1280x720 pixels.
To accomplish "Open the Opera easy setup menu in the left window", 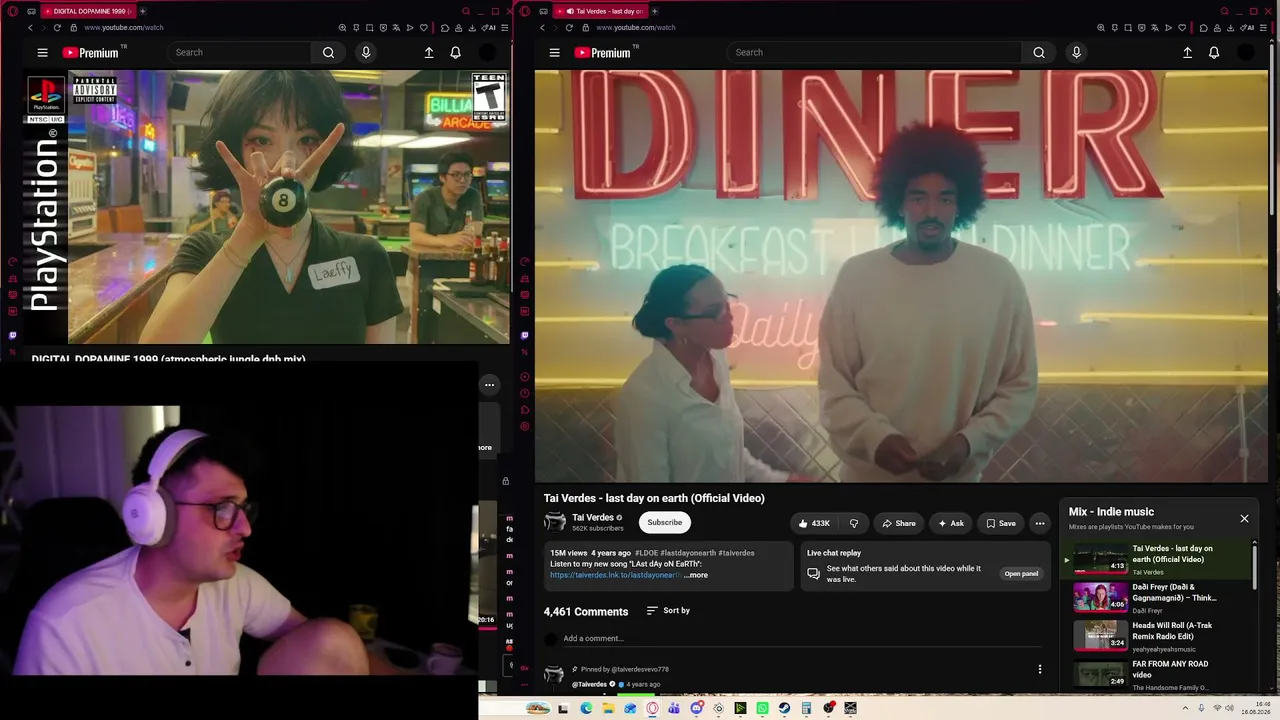I will coord(504,28).
